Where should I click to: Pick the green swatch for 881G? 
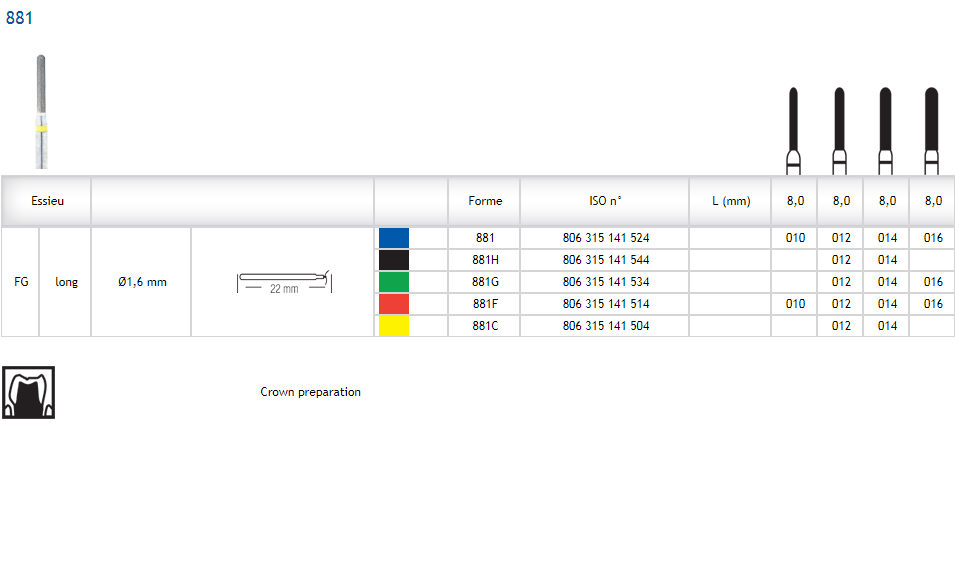point(394,282)
